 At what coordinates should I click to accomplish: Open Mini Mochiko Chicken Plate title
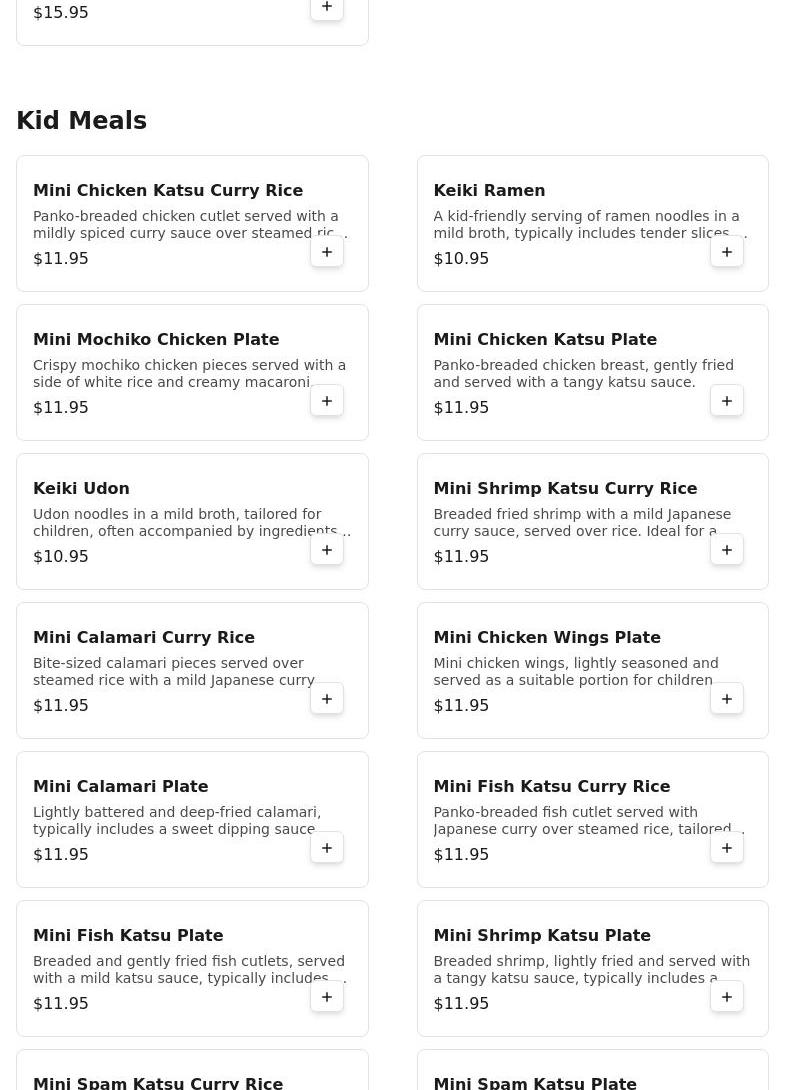[x=156, y=339]
